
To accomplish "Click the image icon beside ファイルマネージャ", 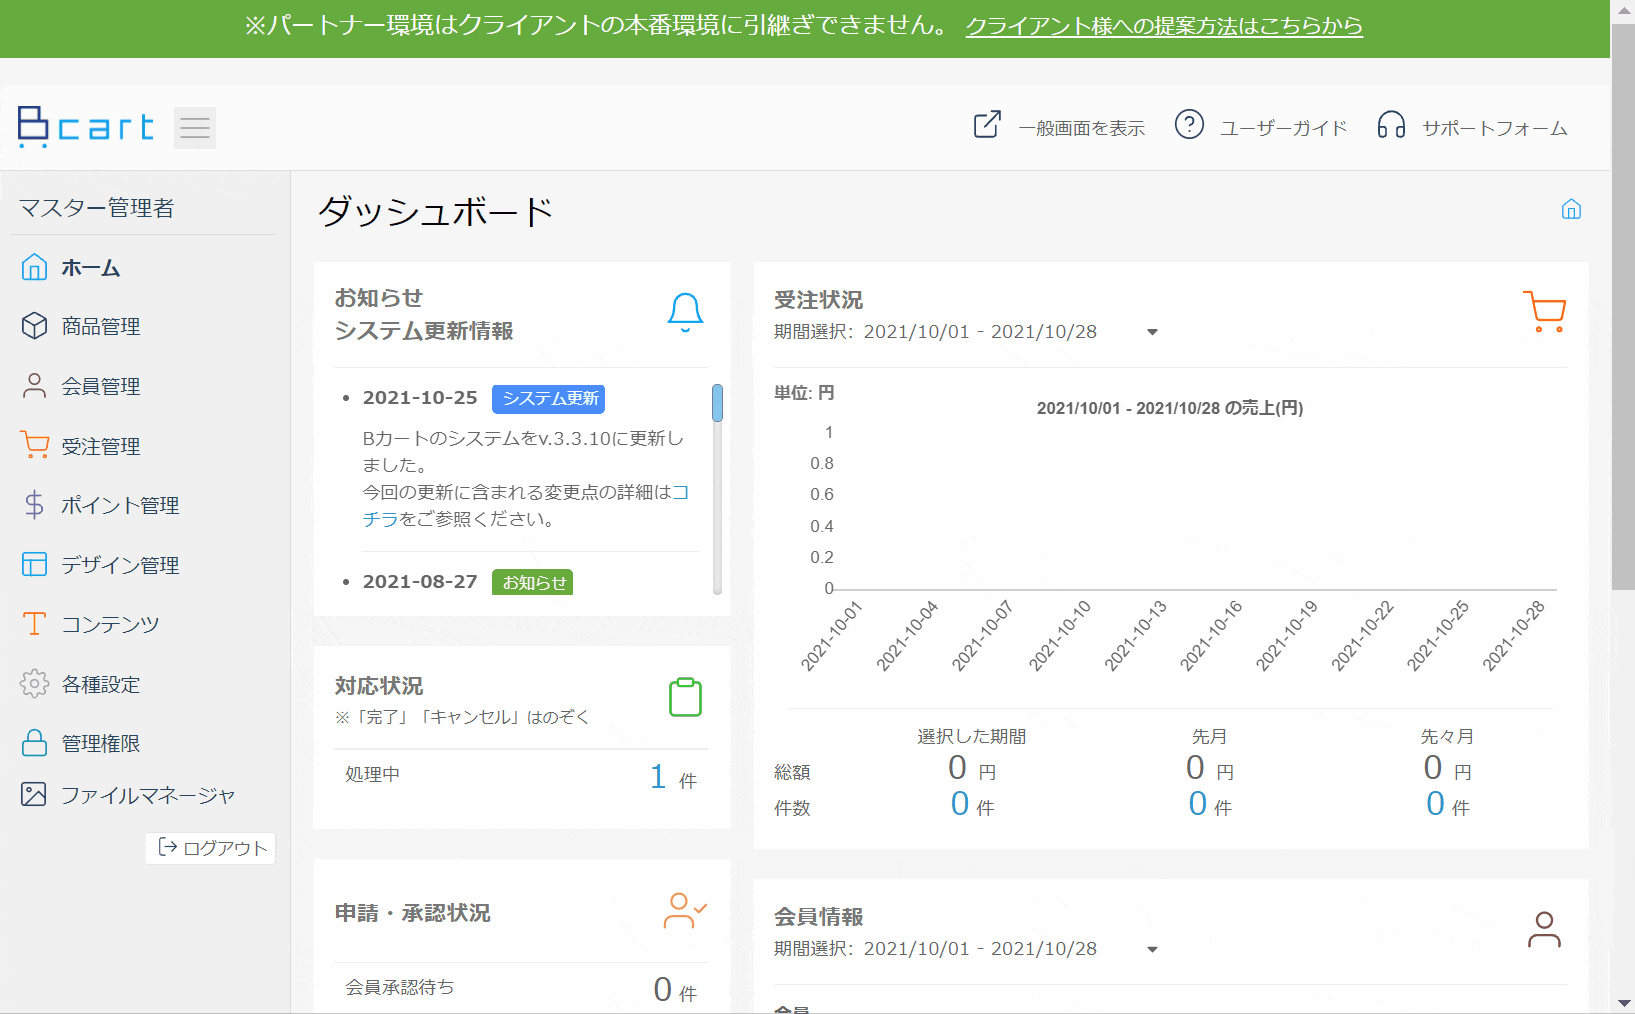I will tap(34, 794).
